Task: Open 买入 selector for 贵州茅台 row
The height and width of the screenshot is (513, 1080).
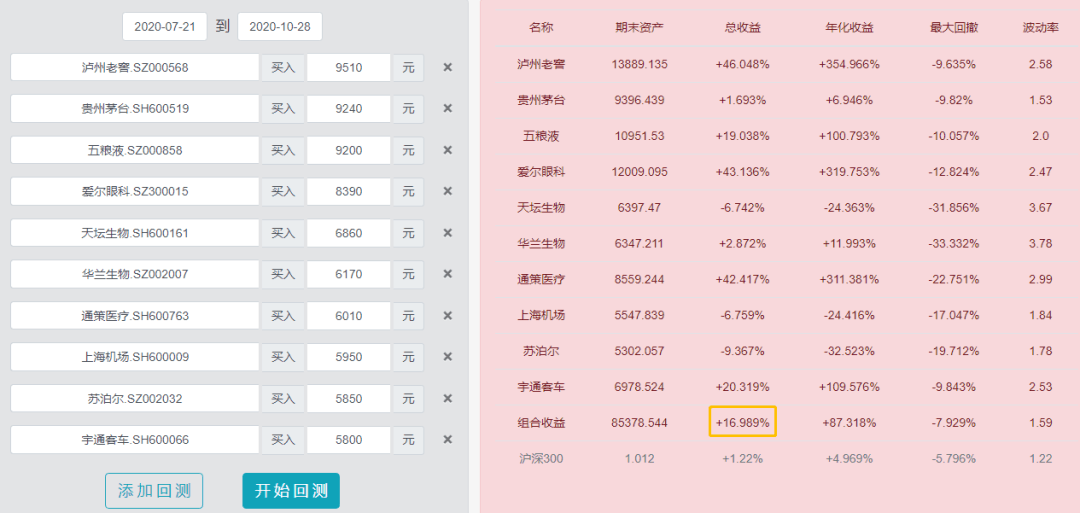Action: click(282, 109)
